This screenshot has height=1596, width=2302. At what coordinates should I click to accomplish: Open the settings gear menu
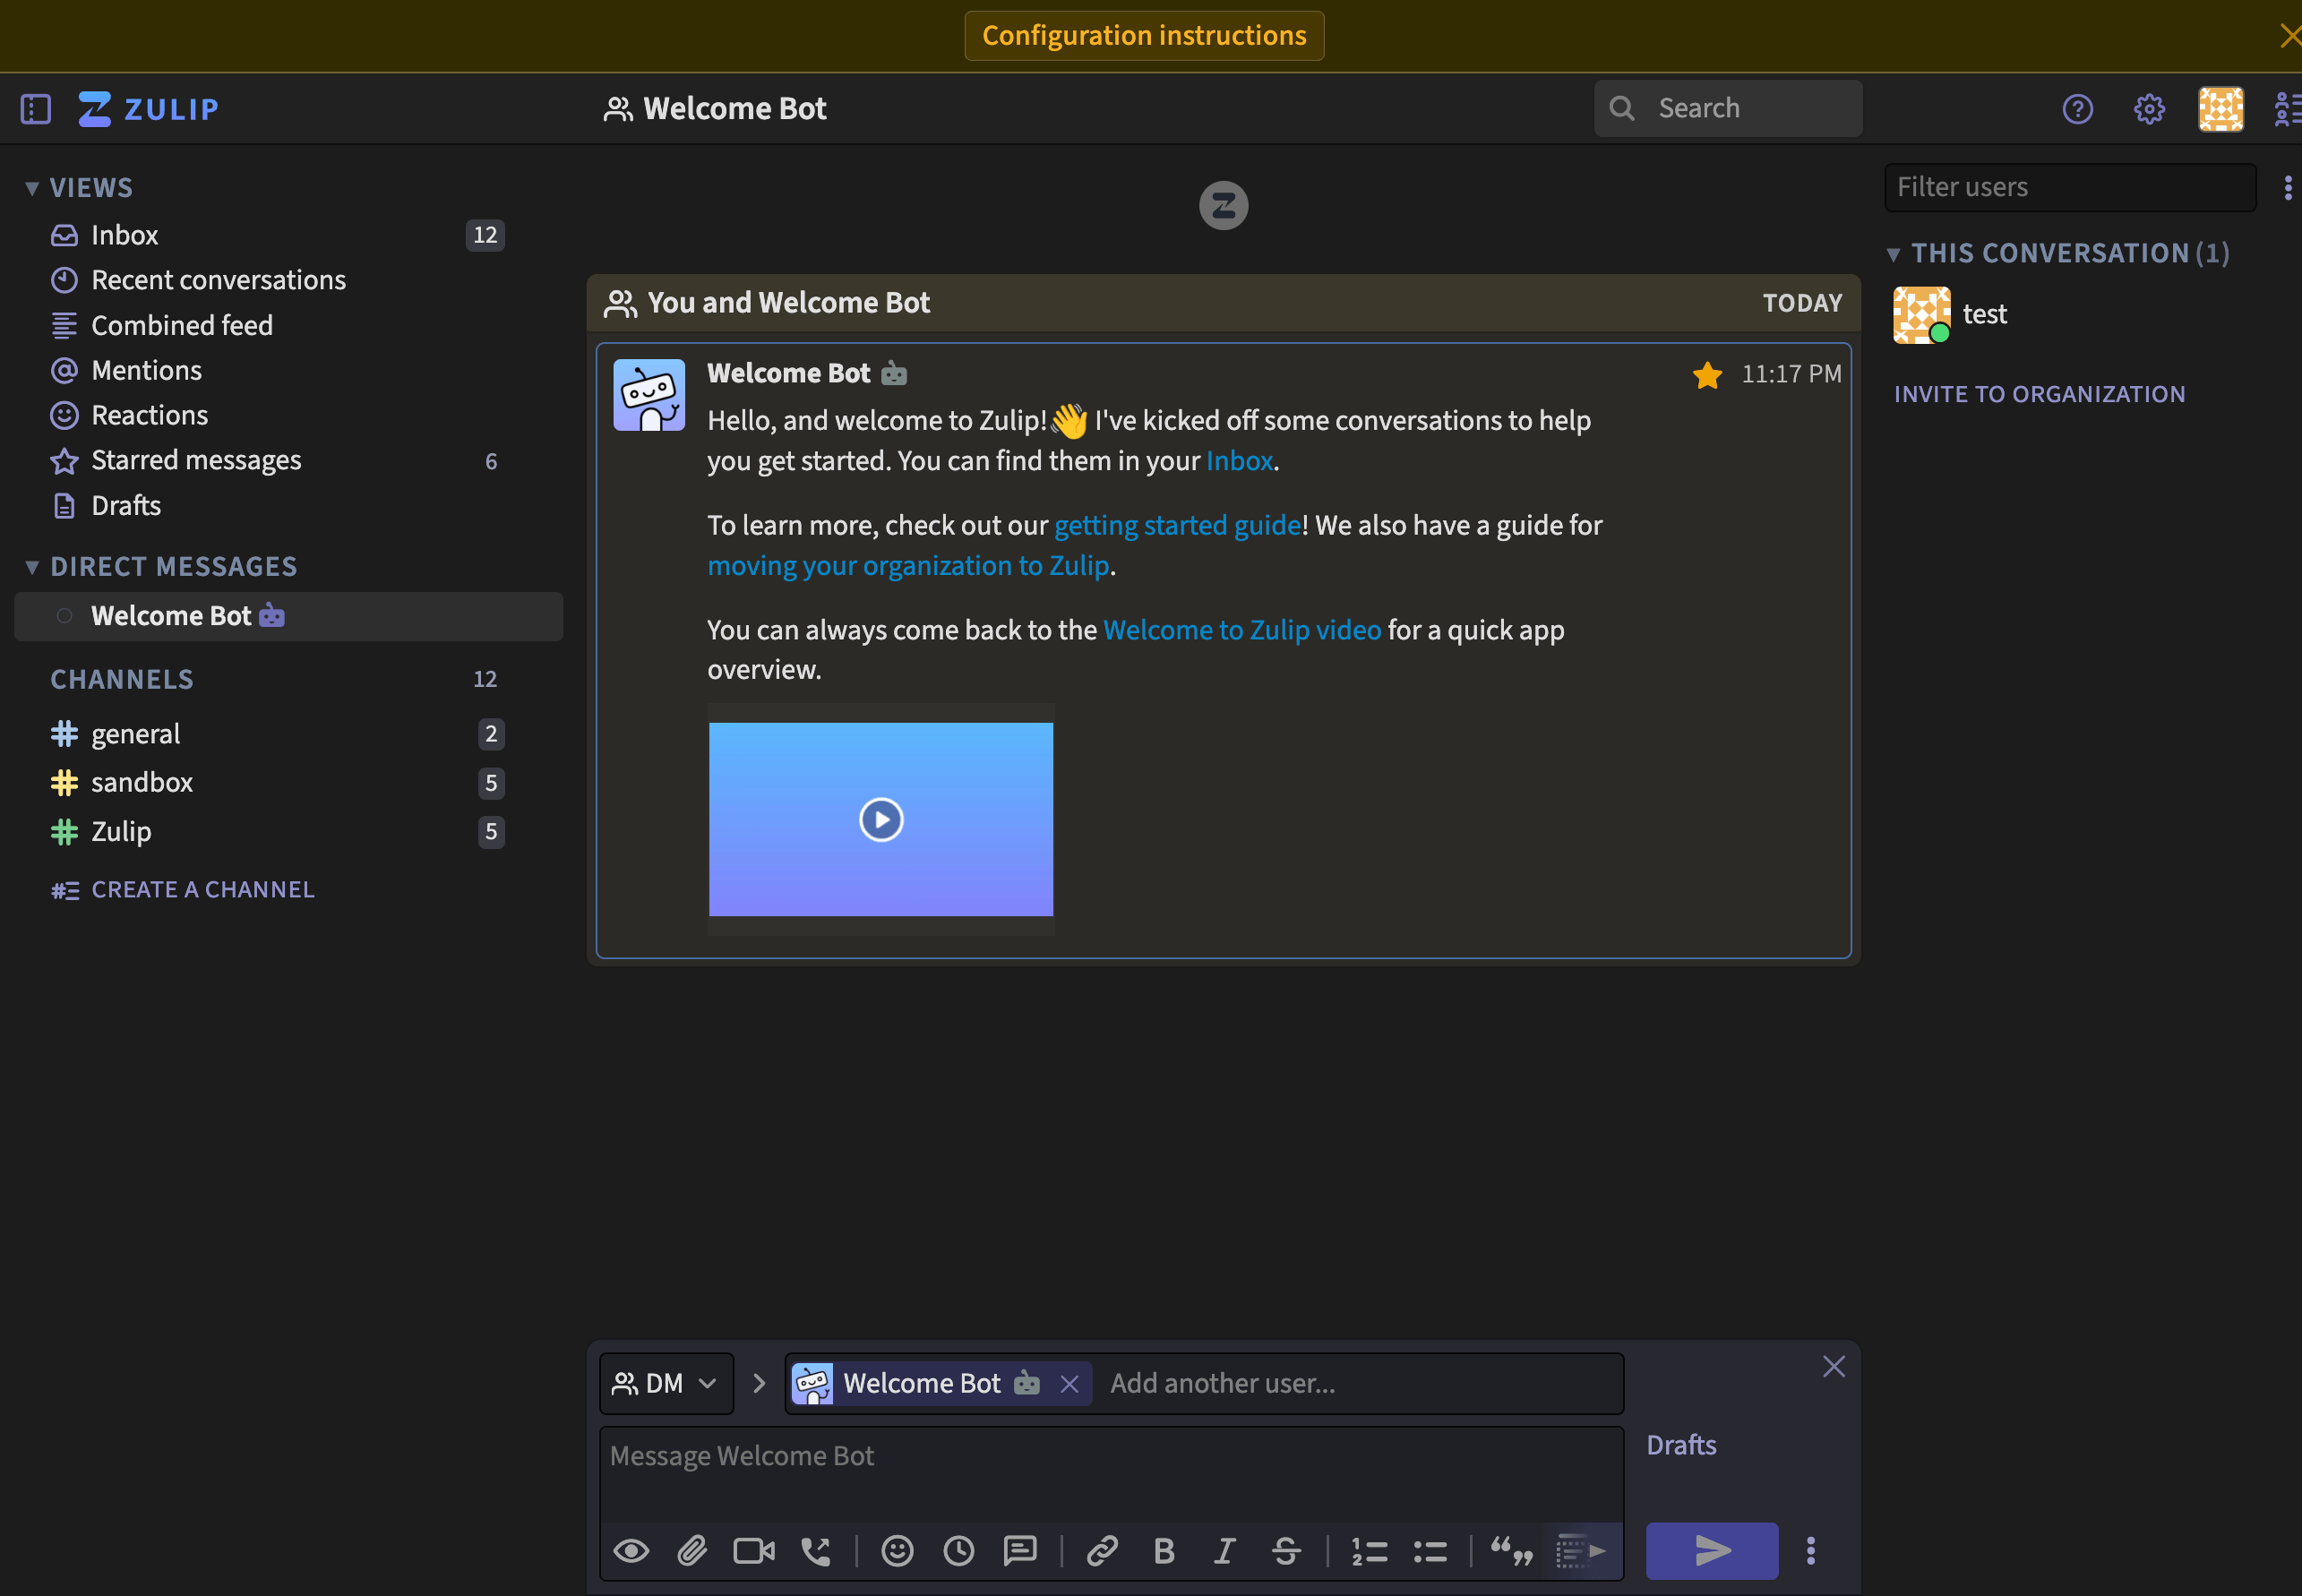2149,109
